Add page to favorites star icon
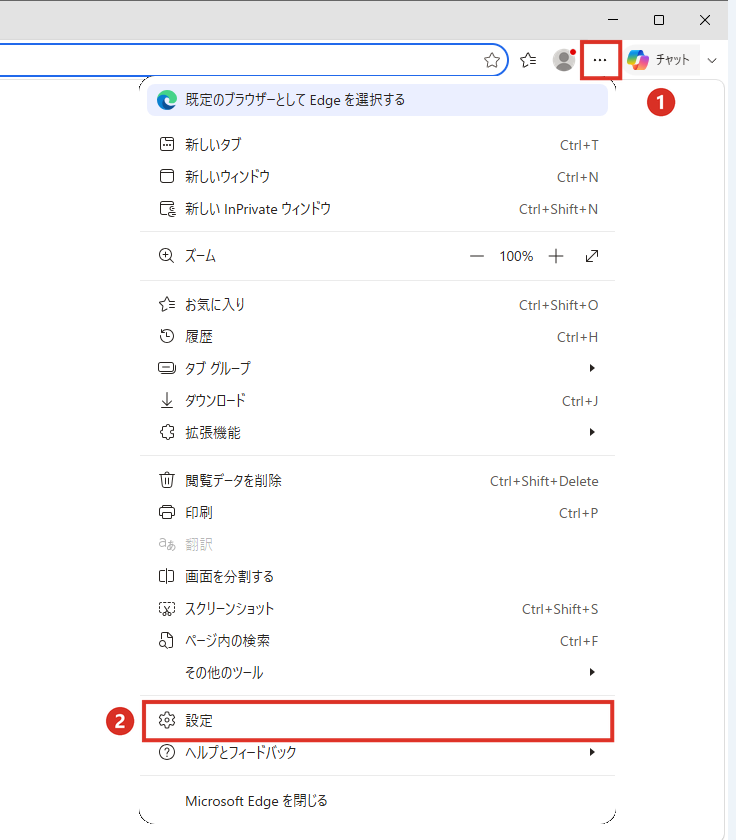Screen dimensions: 736x840 492,60
